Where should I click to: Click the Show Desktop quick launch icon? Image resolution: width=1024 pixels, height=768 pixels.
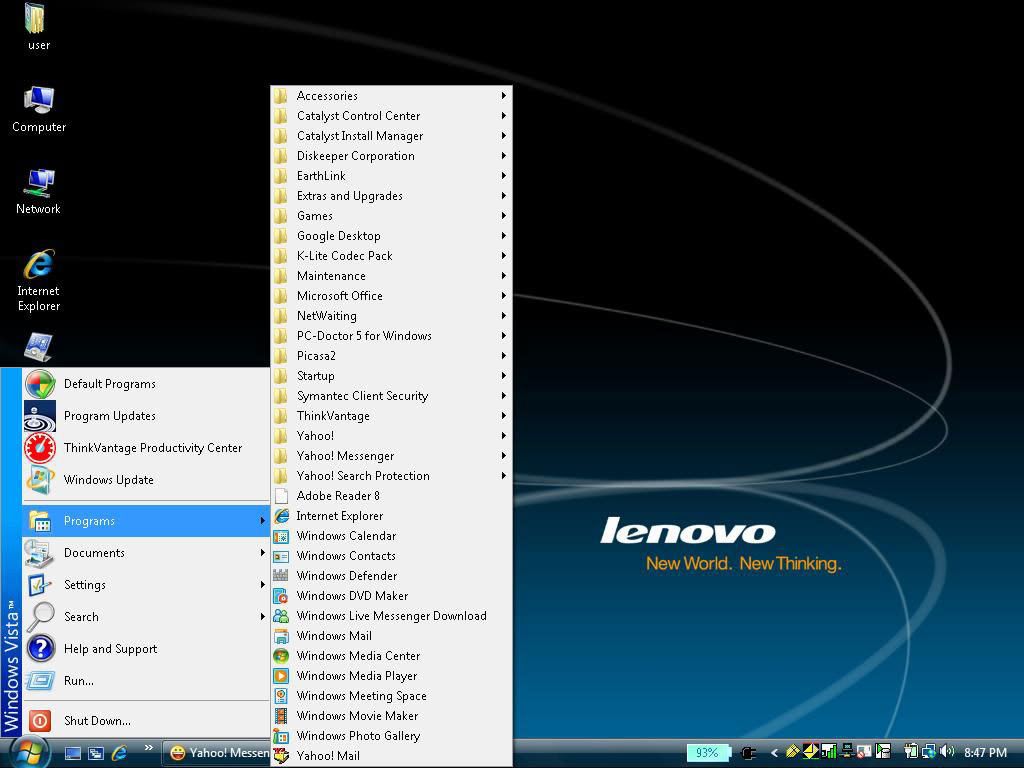73,753
